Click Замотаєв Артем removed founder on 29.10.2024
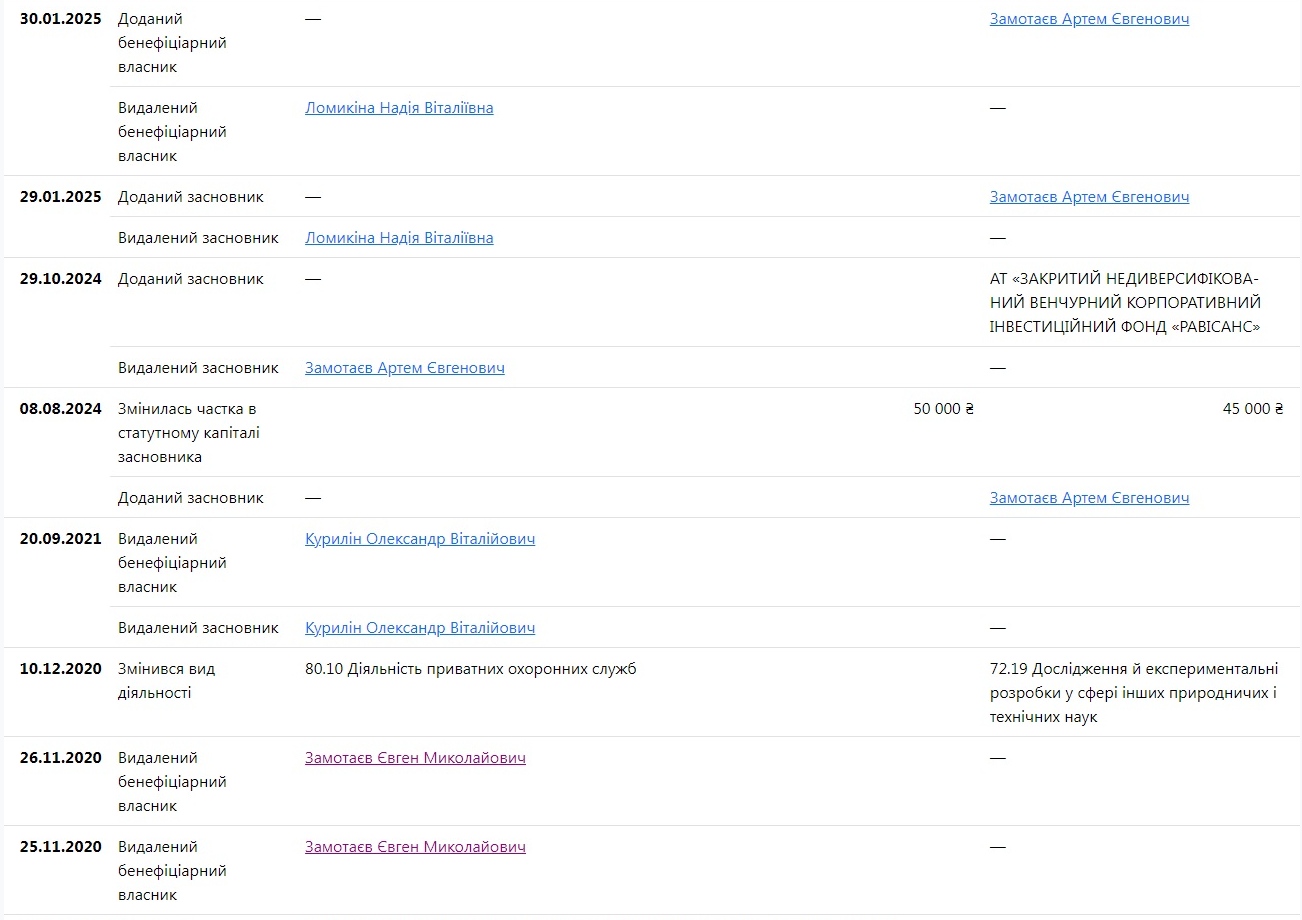Viewport: 1302px width, 920px height. pos(404,368)
